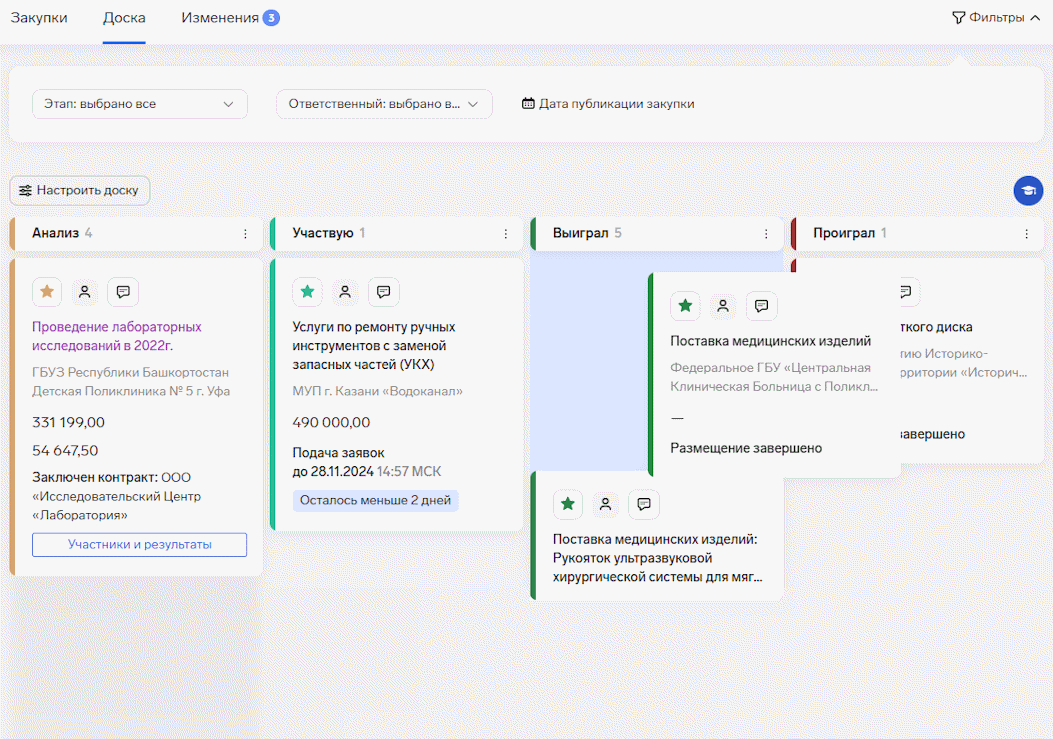Click the Проиграл column header

tap(917, 234)
